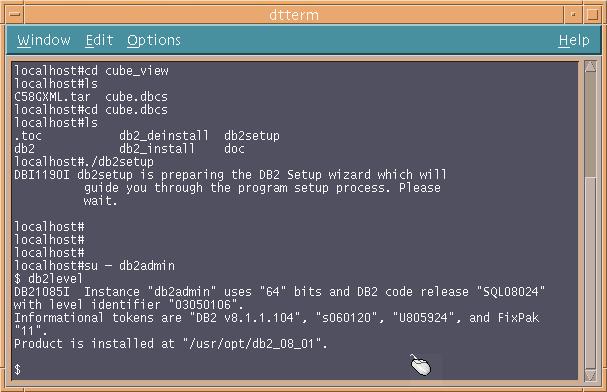
Task: Click the "/usr/opt/db2_08_01" install path text
Action: tap(254, 344)
